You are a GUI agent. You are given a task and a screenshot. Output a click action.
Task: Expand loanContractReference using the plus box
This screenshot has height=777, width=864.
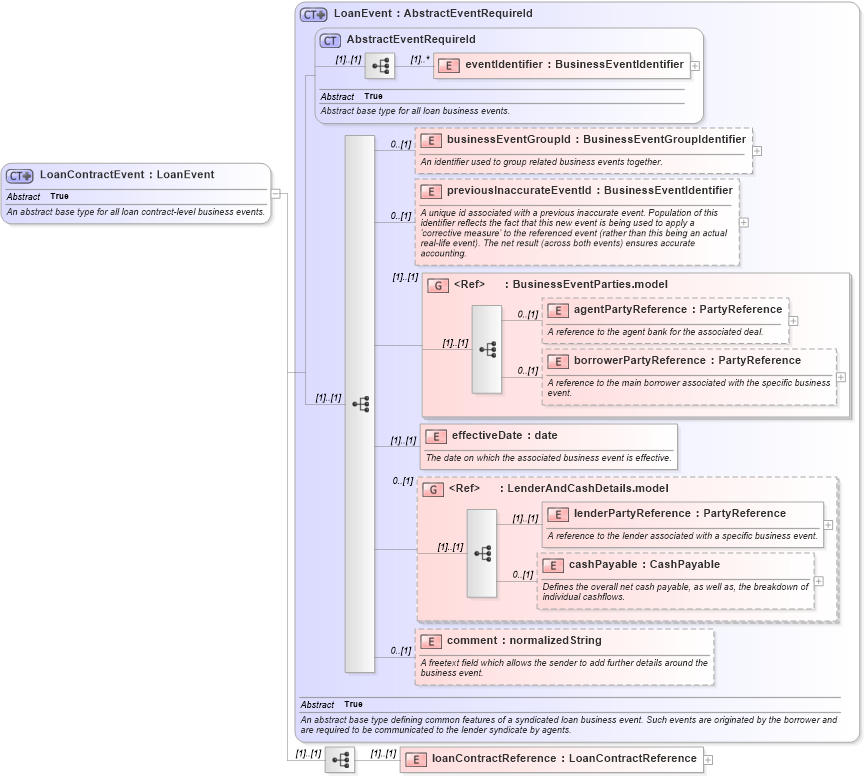click(x=707, y=759)
